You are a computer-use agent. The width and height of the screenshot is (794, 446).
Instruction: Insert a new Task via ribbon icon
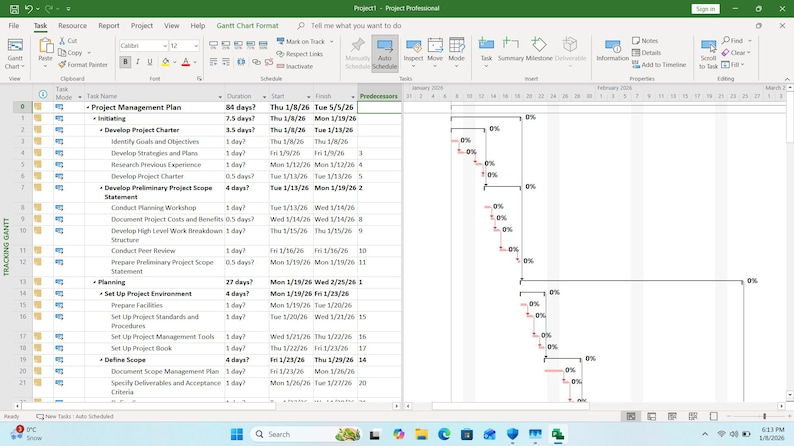click(486, 45)
